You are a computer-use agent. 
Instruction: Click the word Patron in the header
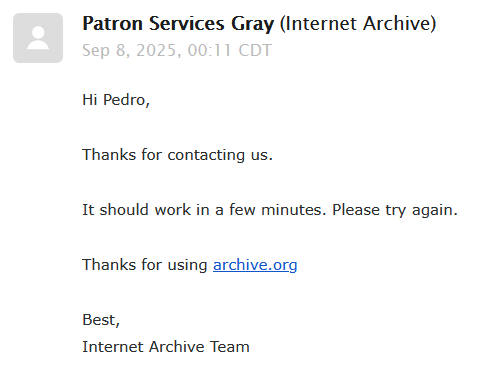point(112,24)
